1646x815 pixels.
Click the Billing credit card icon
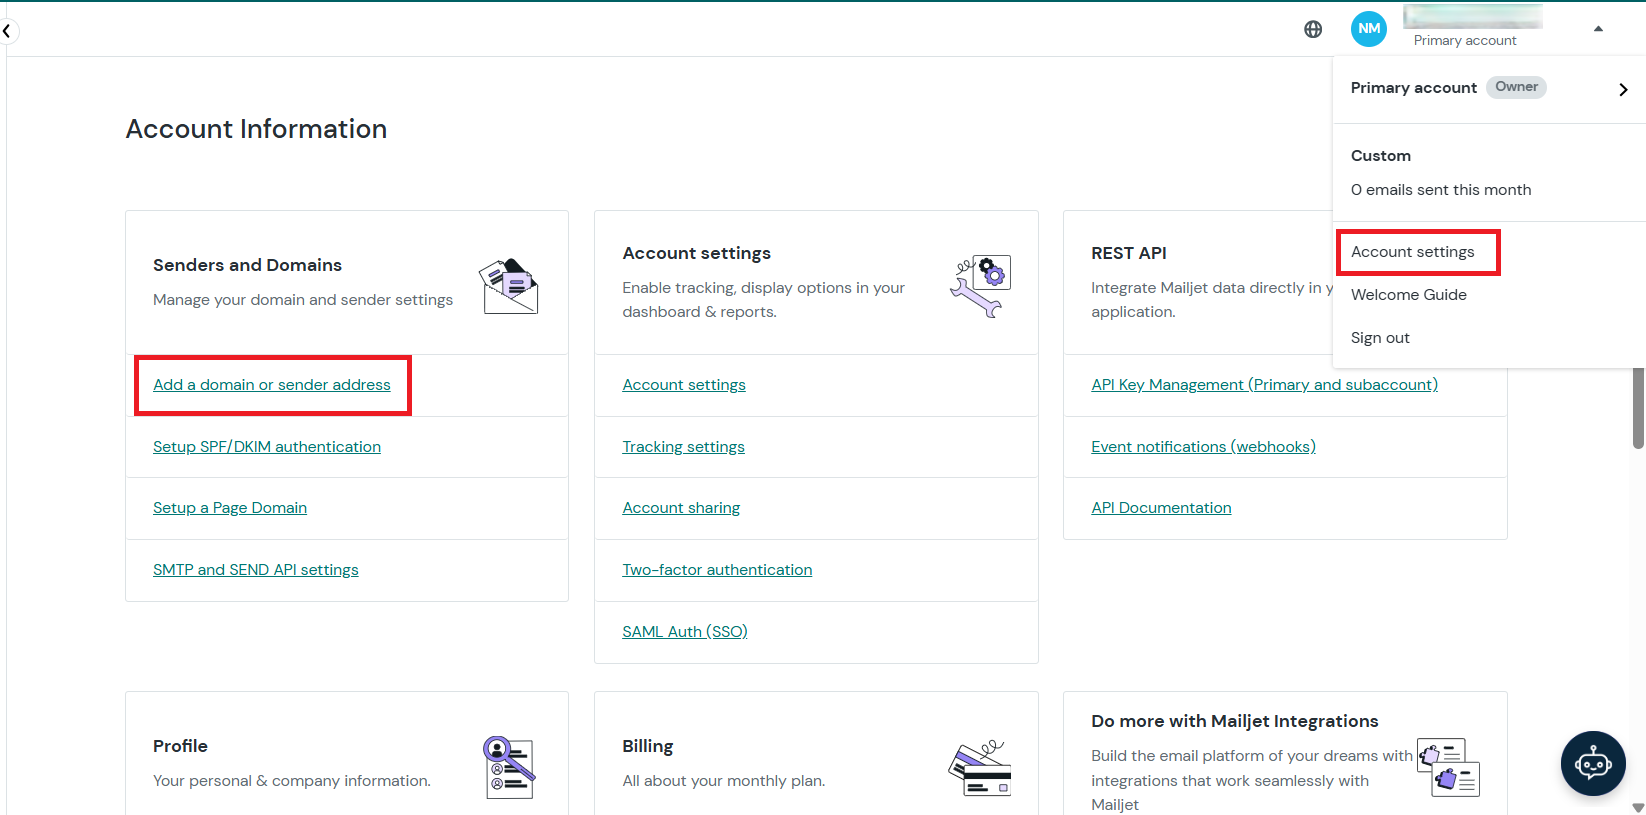[980, 768]
